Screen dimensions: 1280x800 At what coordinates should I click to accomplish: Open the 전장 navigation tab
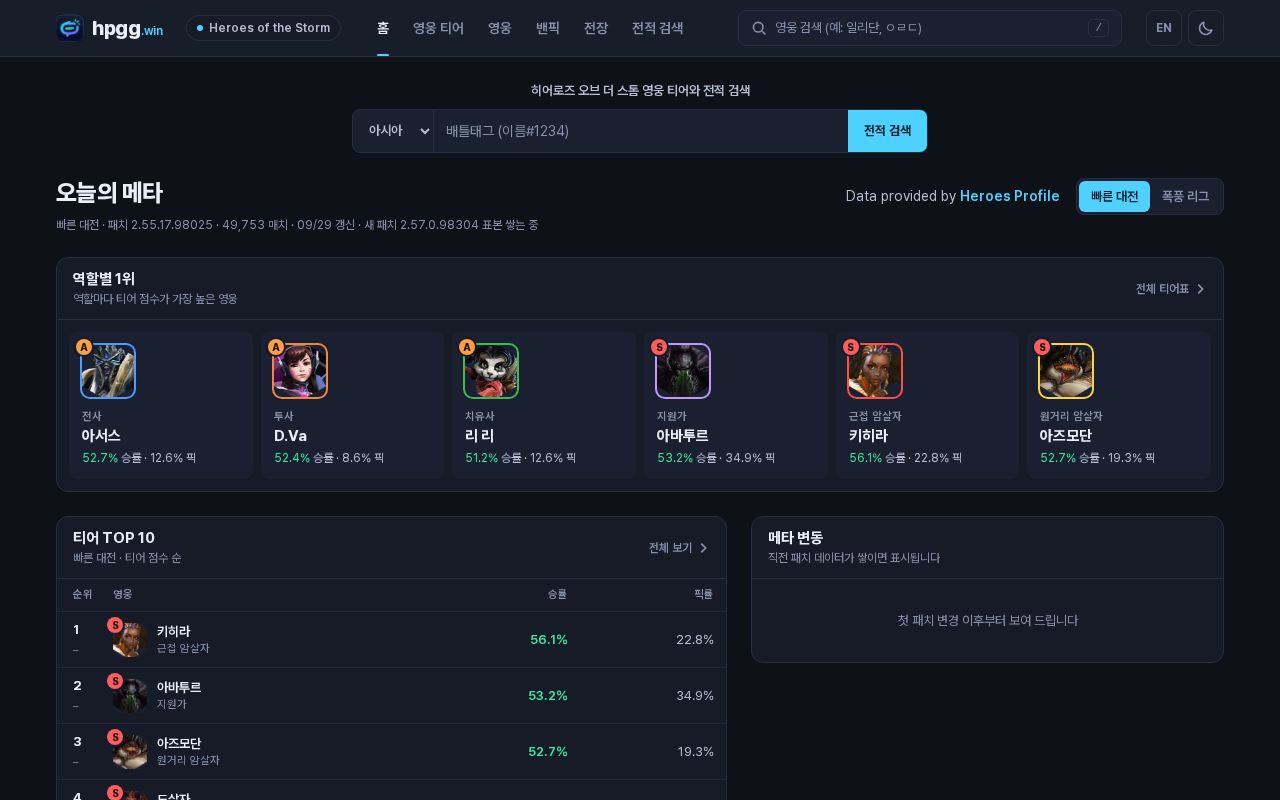pyautogui.click(x=596, y=28)
